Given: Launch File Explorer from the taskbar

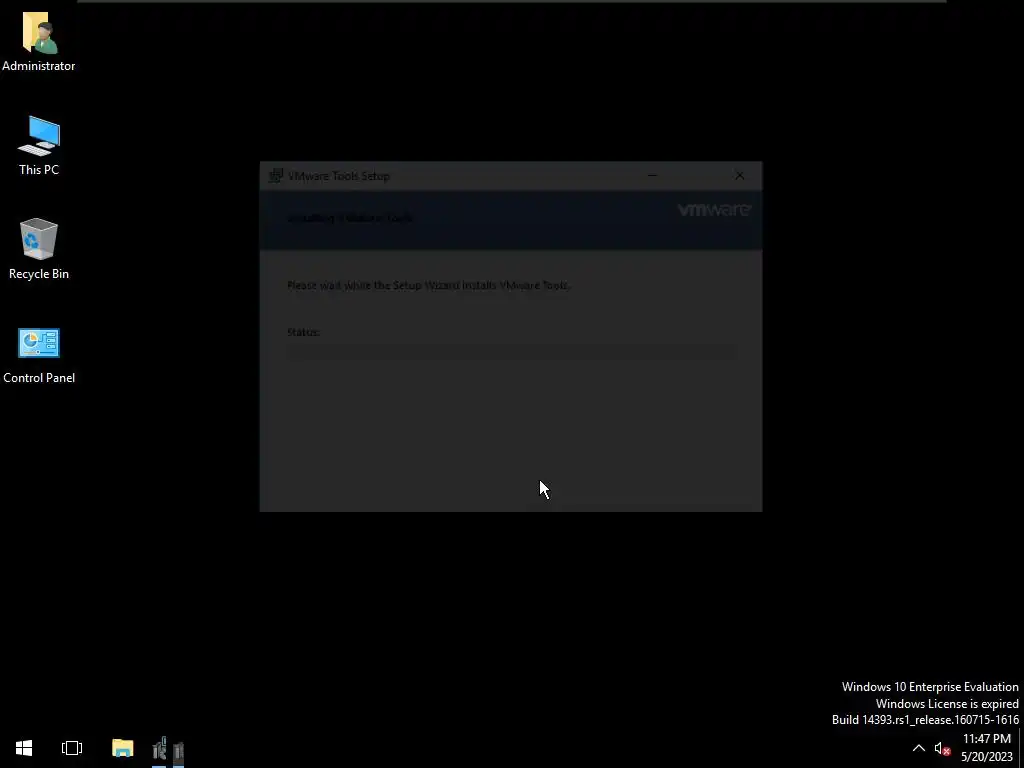Looking at the screenshot, I should pos(123,748).
